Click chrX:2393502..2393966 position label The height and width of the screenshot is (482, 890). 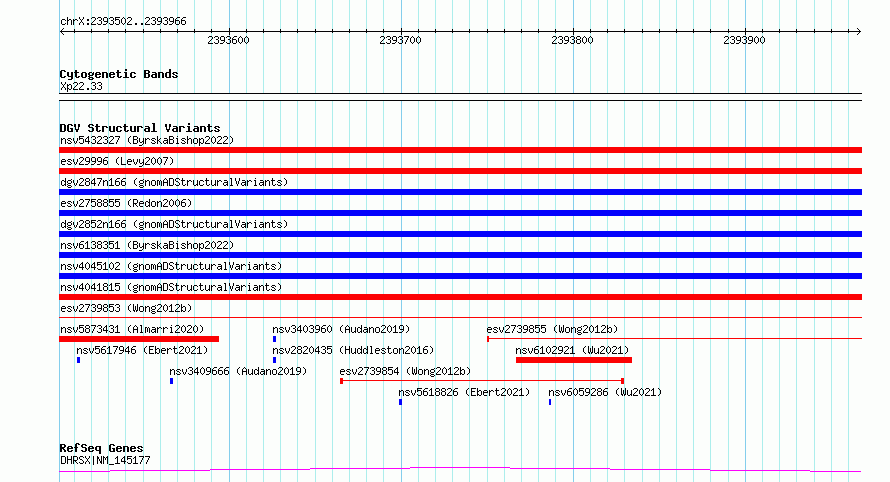[x=123, y=22]
